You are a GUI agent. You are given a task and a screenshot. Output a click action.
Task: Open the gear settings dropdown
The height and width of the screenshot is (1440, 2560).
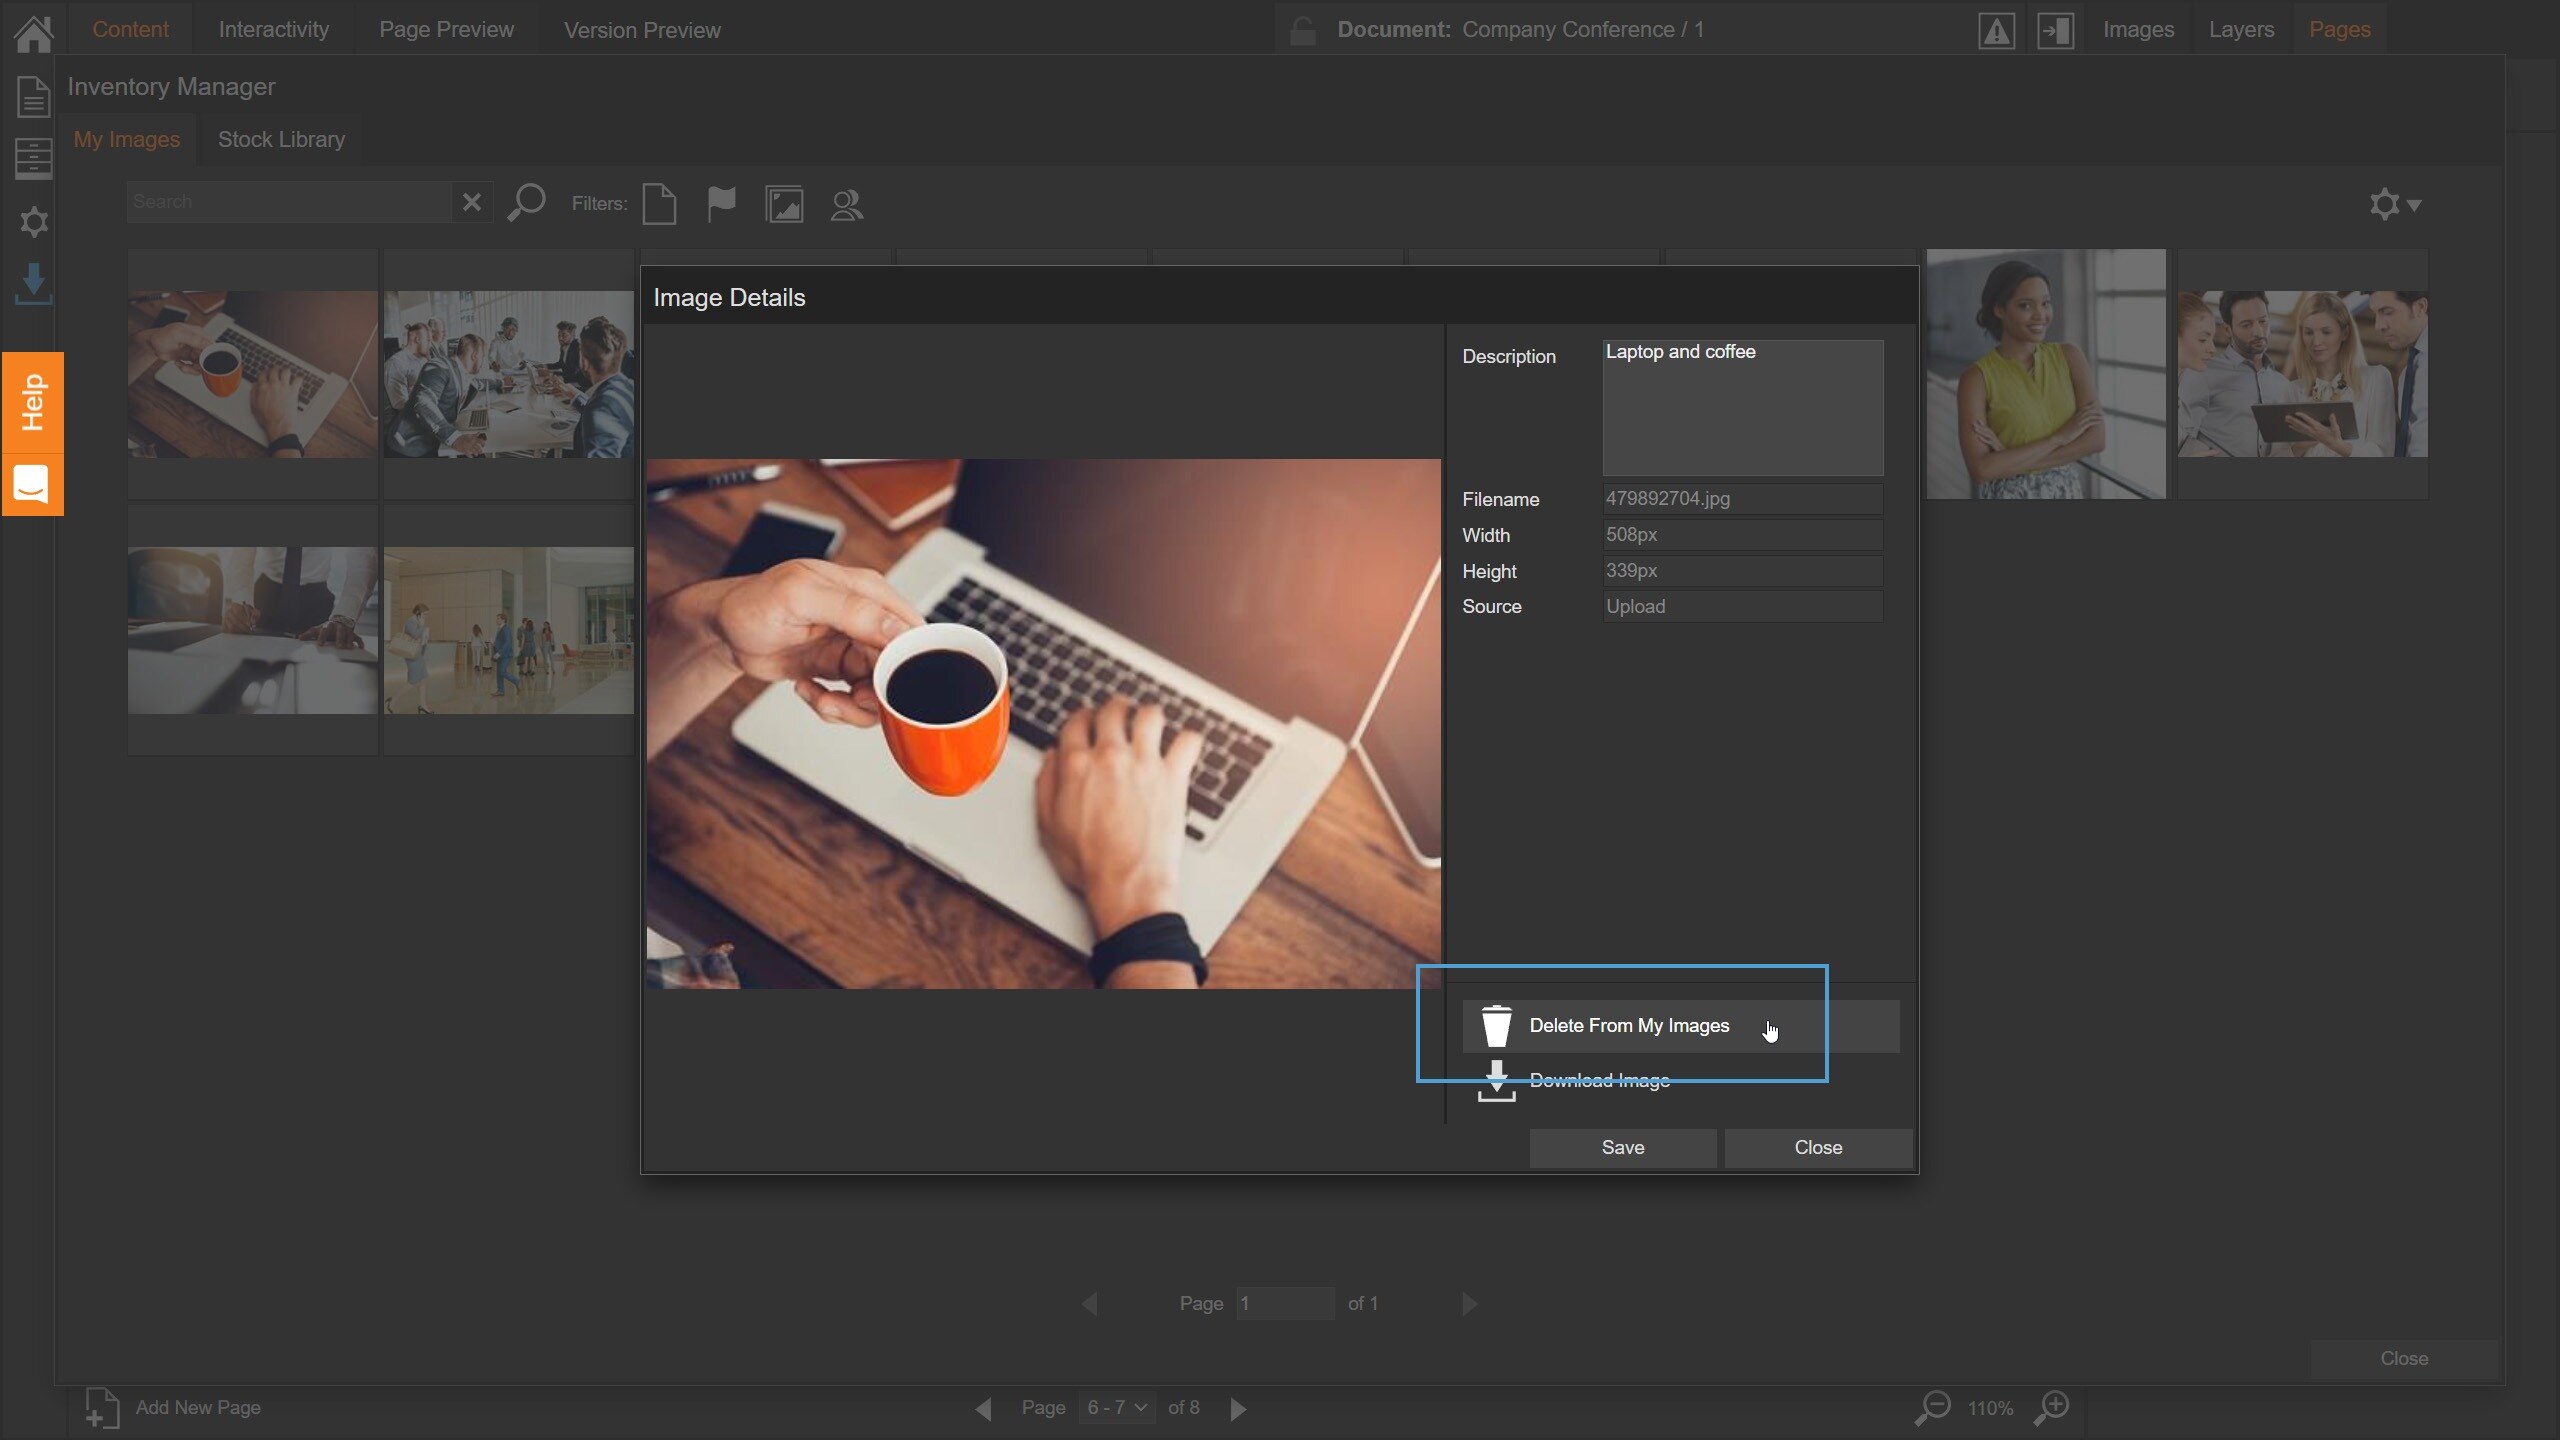pyautogui.click(x=2394, y=204)
